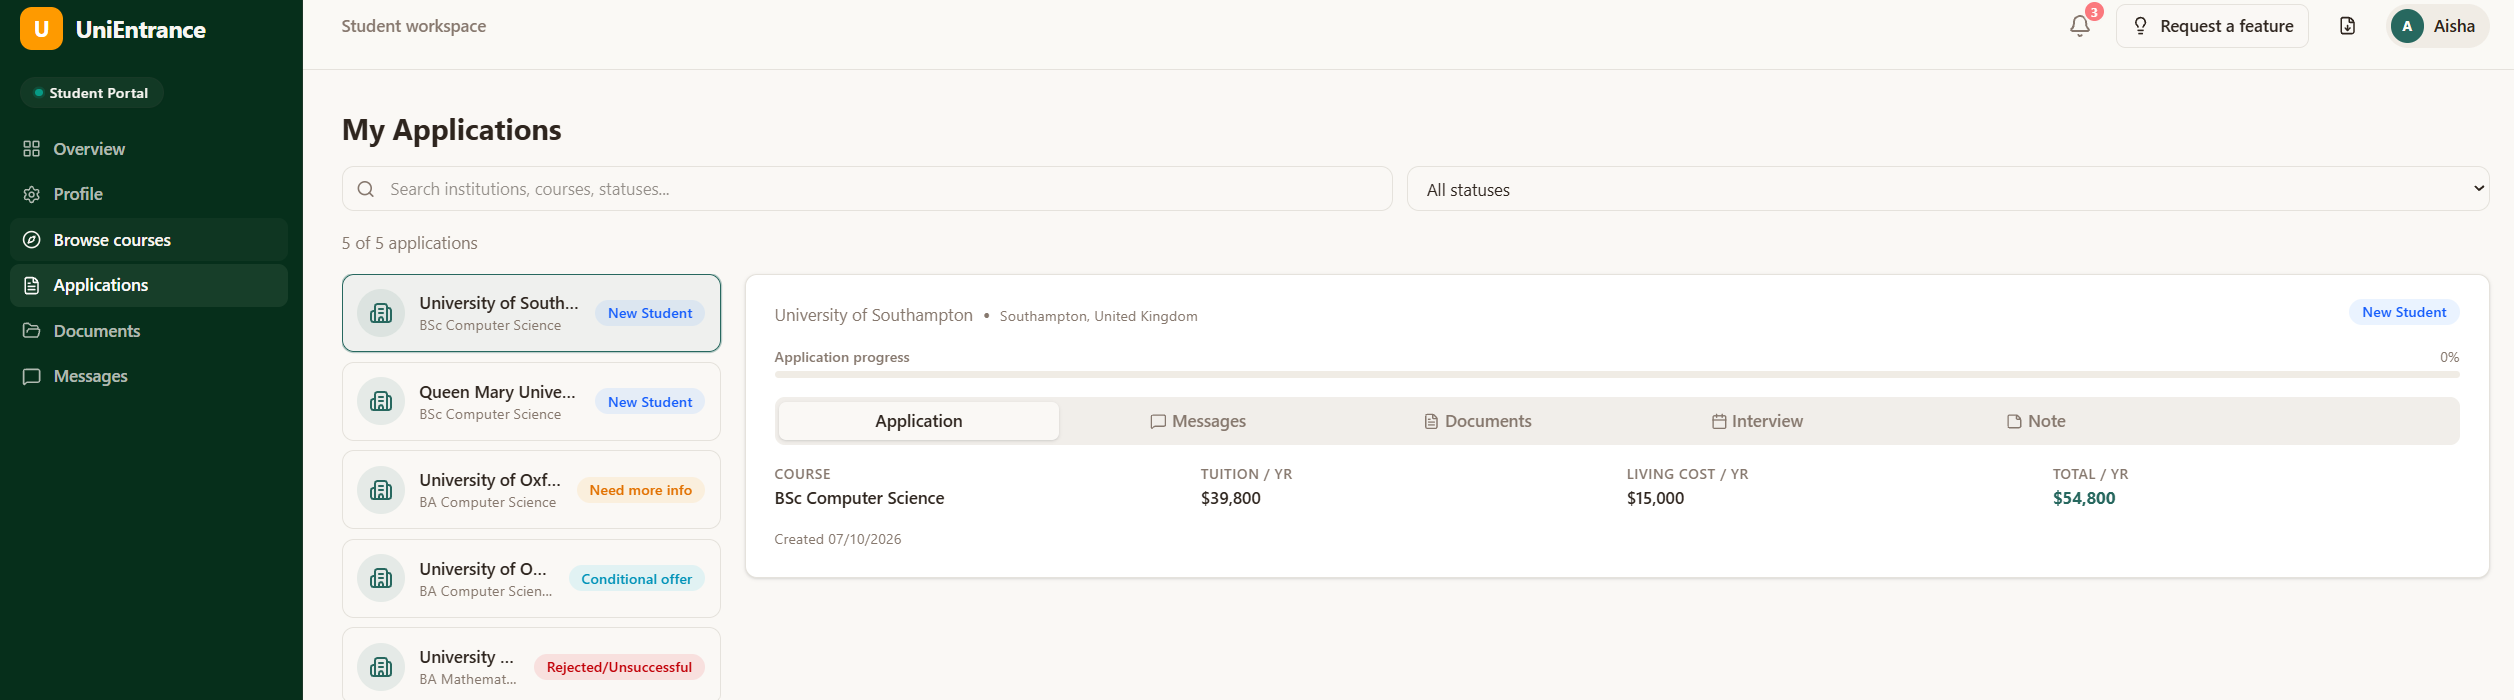Image resolution: width=2514 pixels, height=700 pixels.
Task: Click the Messages chat icon in sidebar
Action: tap(32, 376)
